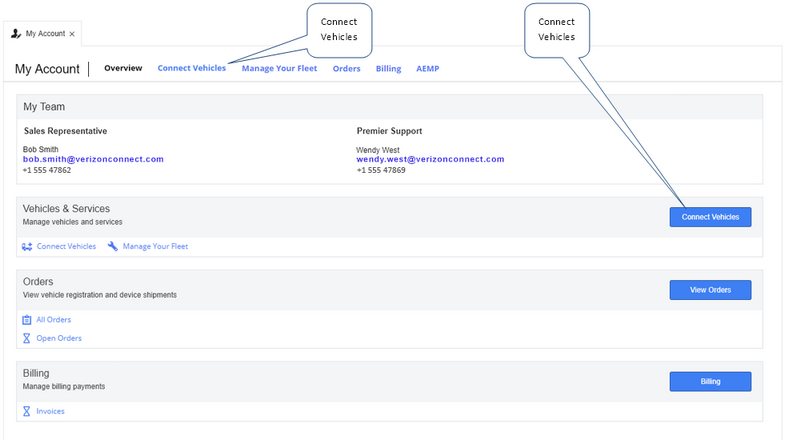785x440 pixels.
Task: Click the My Team section heading
Action: (44, 107)
